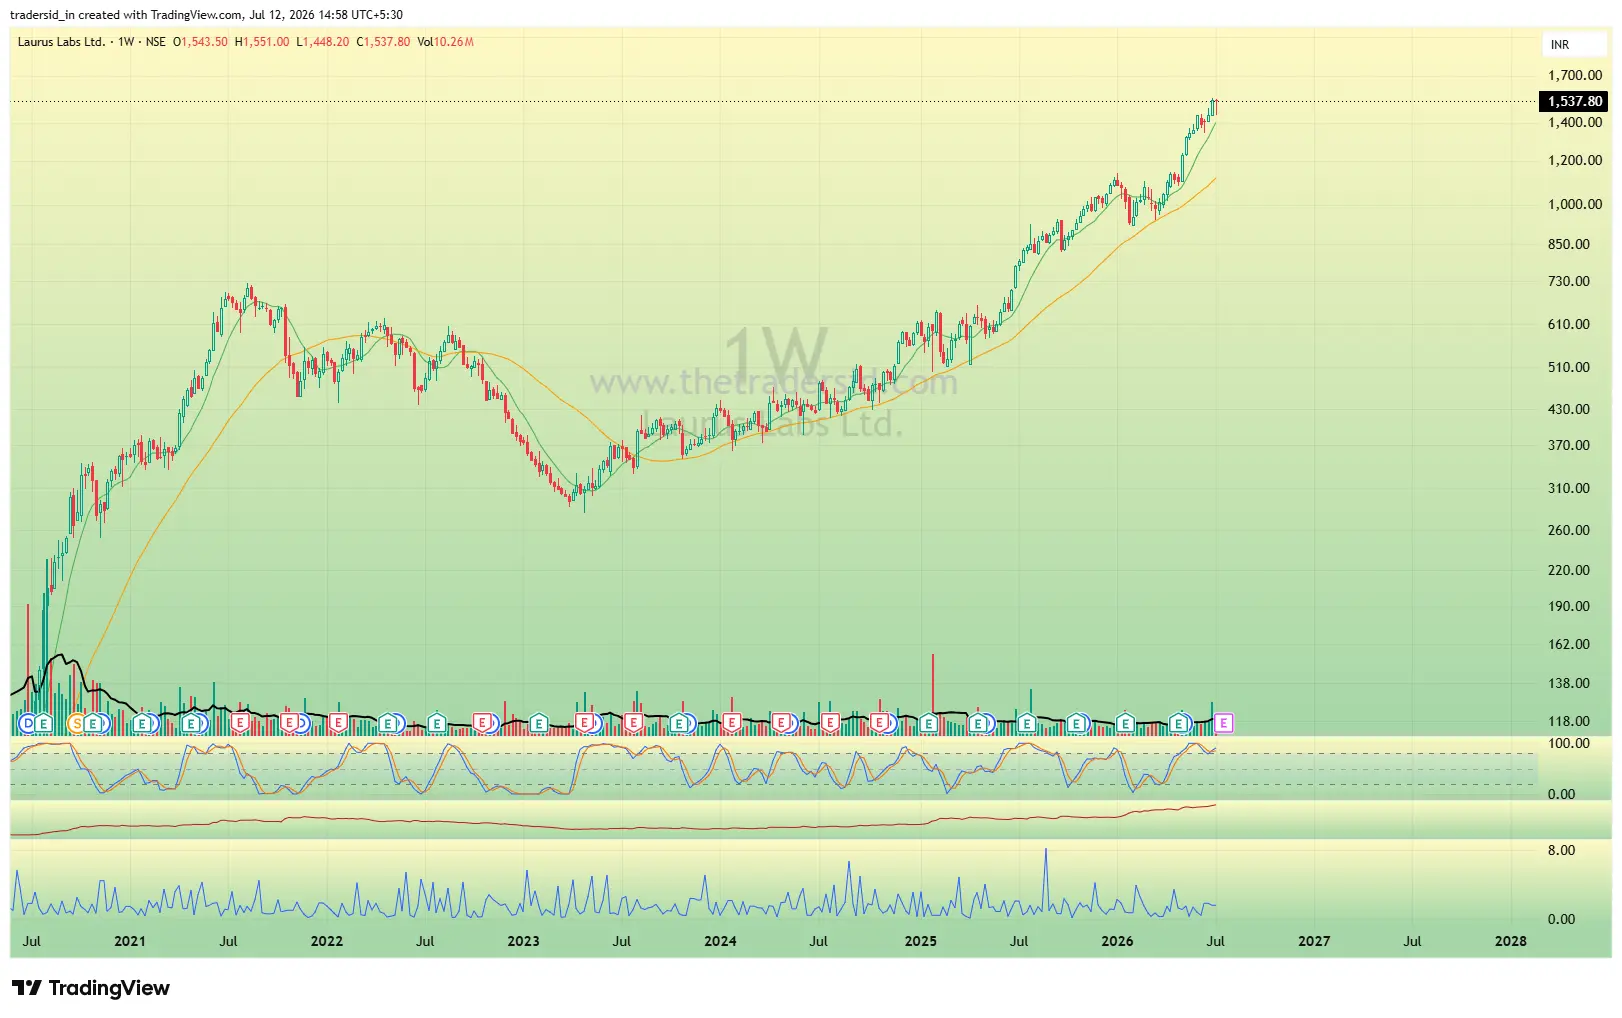The width and height of the screenshot is (1622, 1018).
Task: Click the 1,700.00 price axis label
Action: [1575, 75]
